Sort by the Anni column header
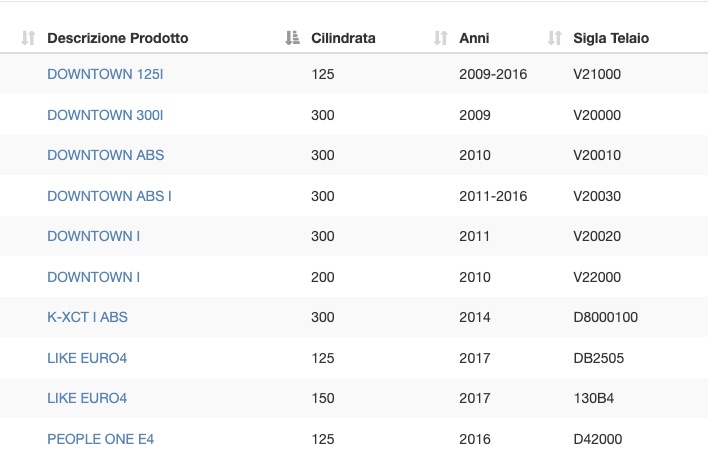This screenshot has height=463, width=708. coord(474,38)
